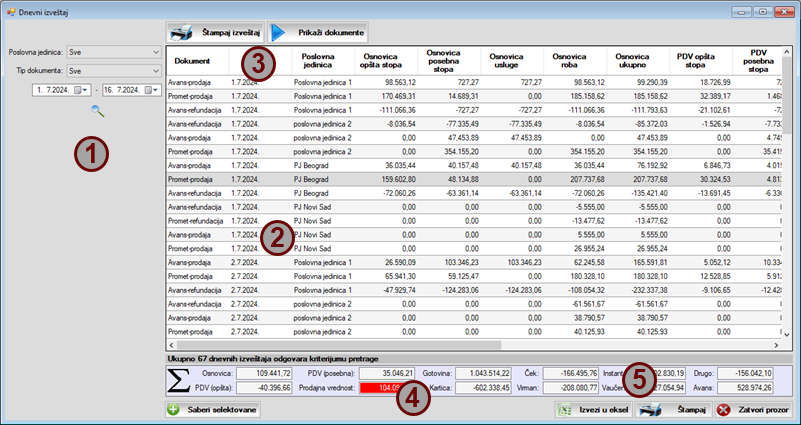Click the PDV (opšta) total field

(x=264, y=388)
